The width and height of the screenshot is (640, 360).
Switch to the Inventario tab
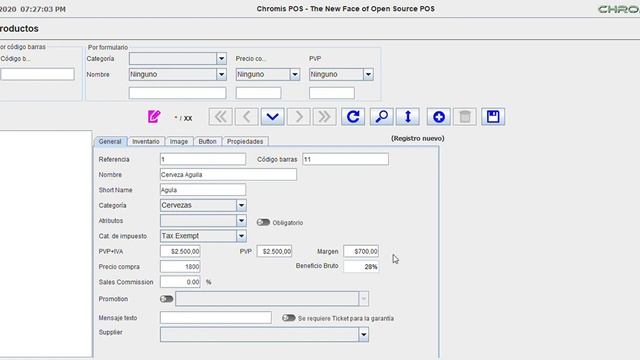tap(146, 141)
